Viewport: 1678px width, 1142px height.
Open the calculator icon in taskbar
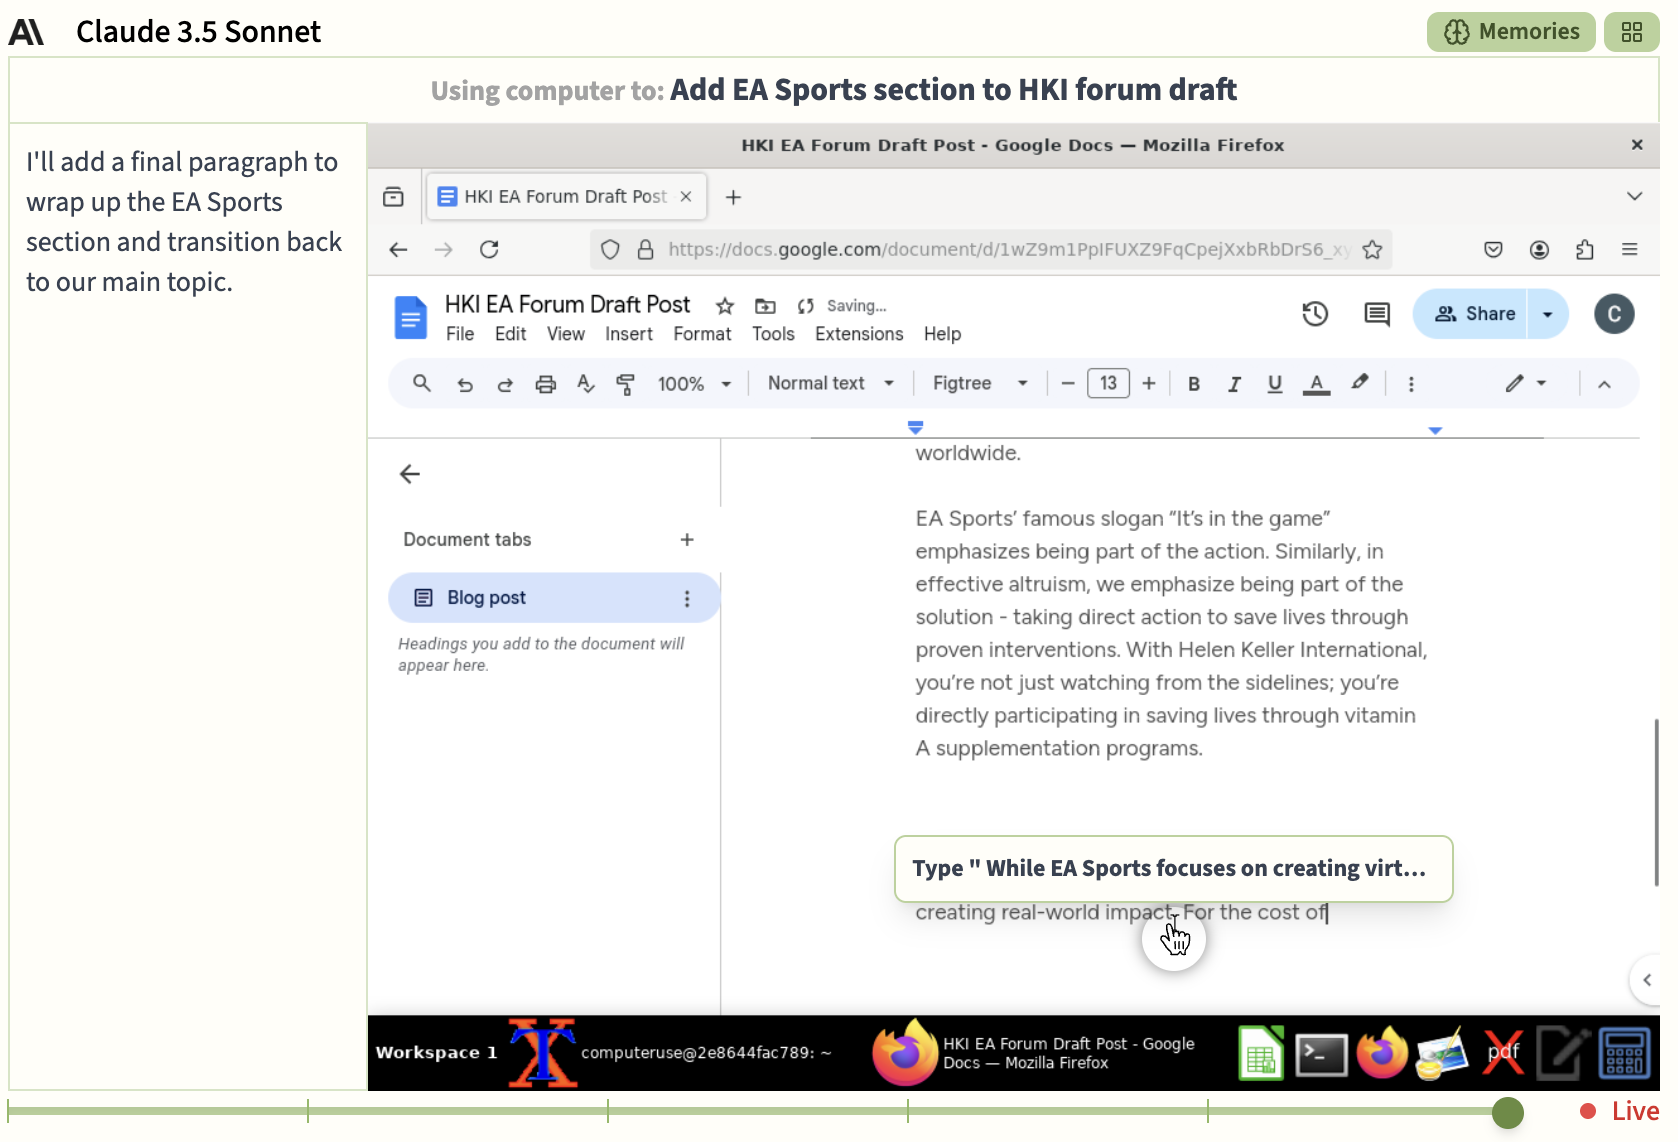coord(1625,1054)
